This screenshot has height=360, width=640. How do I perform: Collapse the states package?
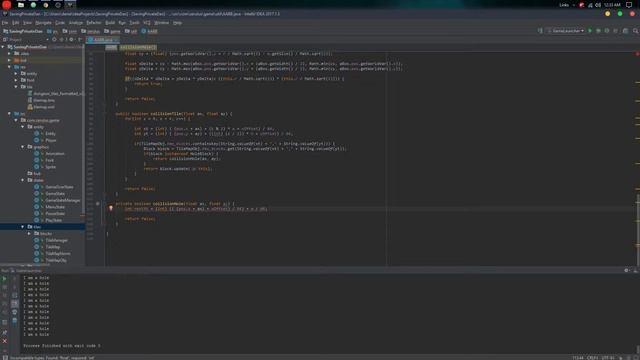coord(23,180)
